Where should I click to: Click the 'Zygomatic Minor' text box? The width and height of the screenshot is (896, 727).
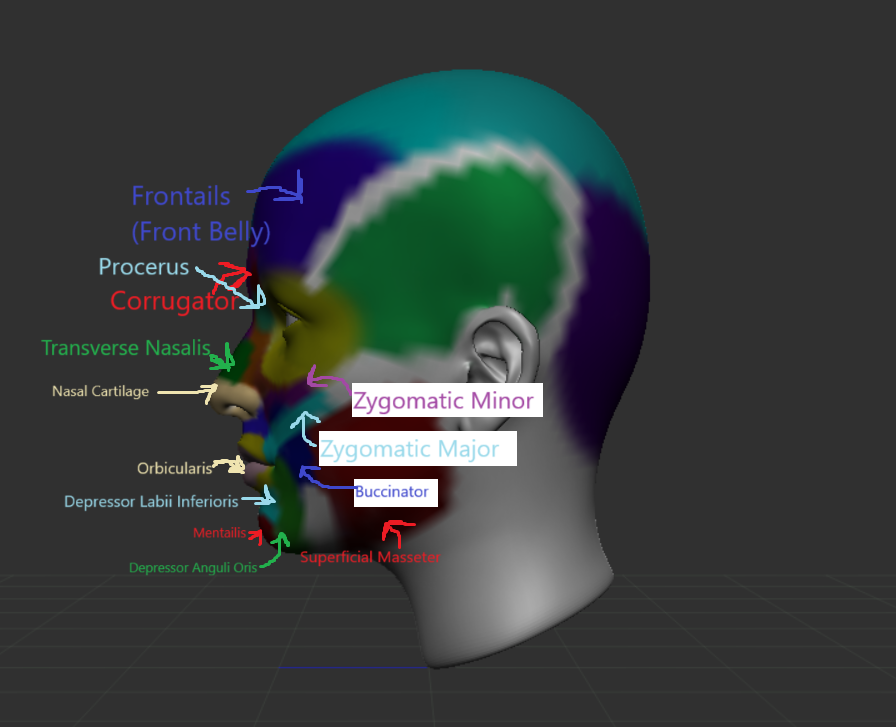pyautogui.click(x=447, y=400)
